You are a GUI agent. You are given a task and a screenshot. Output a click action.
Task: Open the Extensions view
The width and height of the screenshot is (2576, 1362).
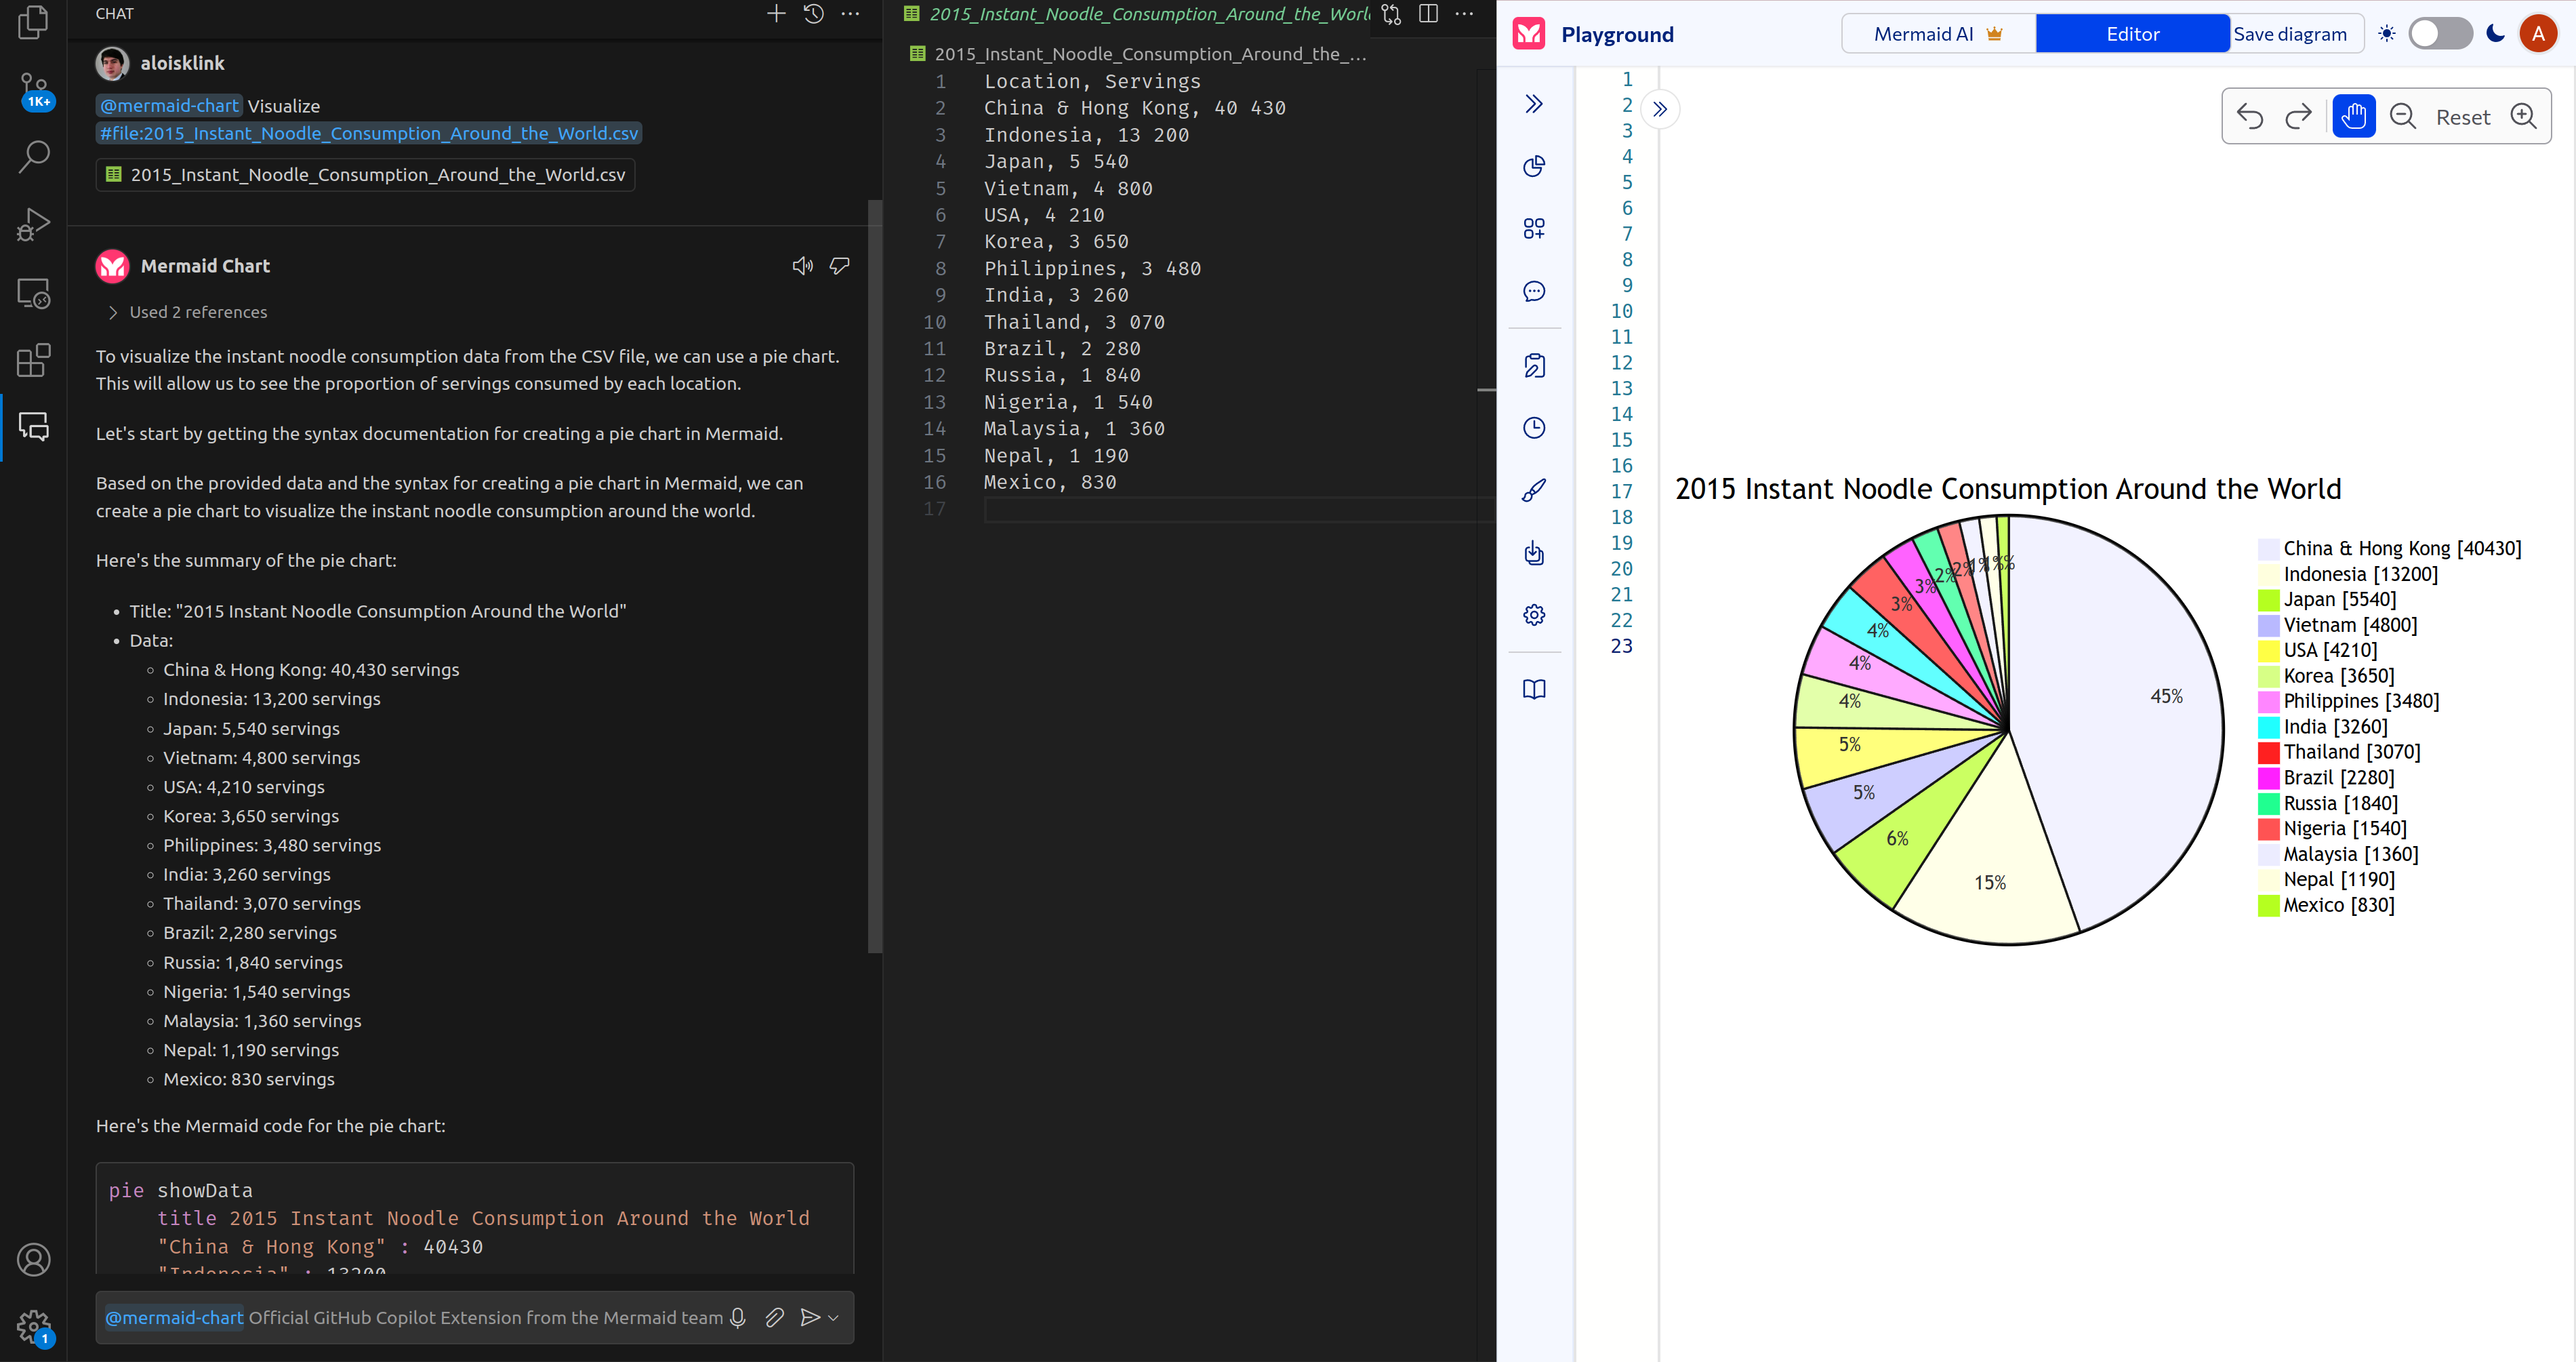pos(33,360)
